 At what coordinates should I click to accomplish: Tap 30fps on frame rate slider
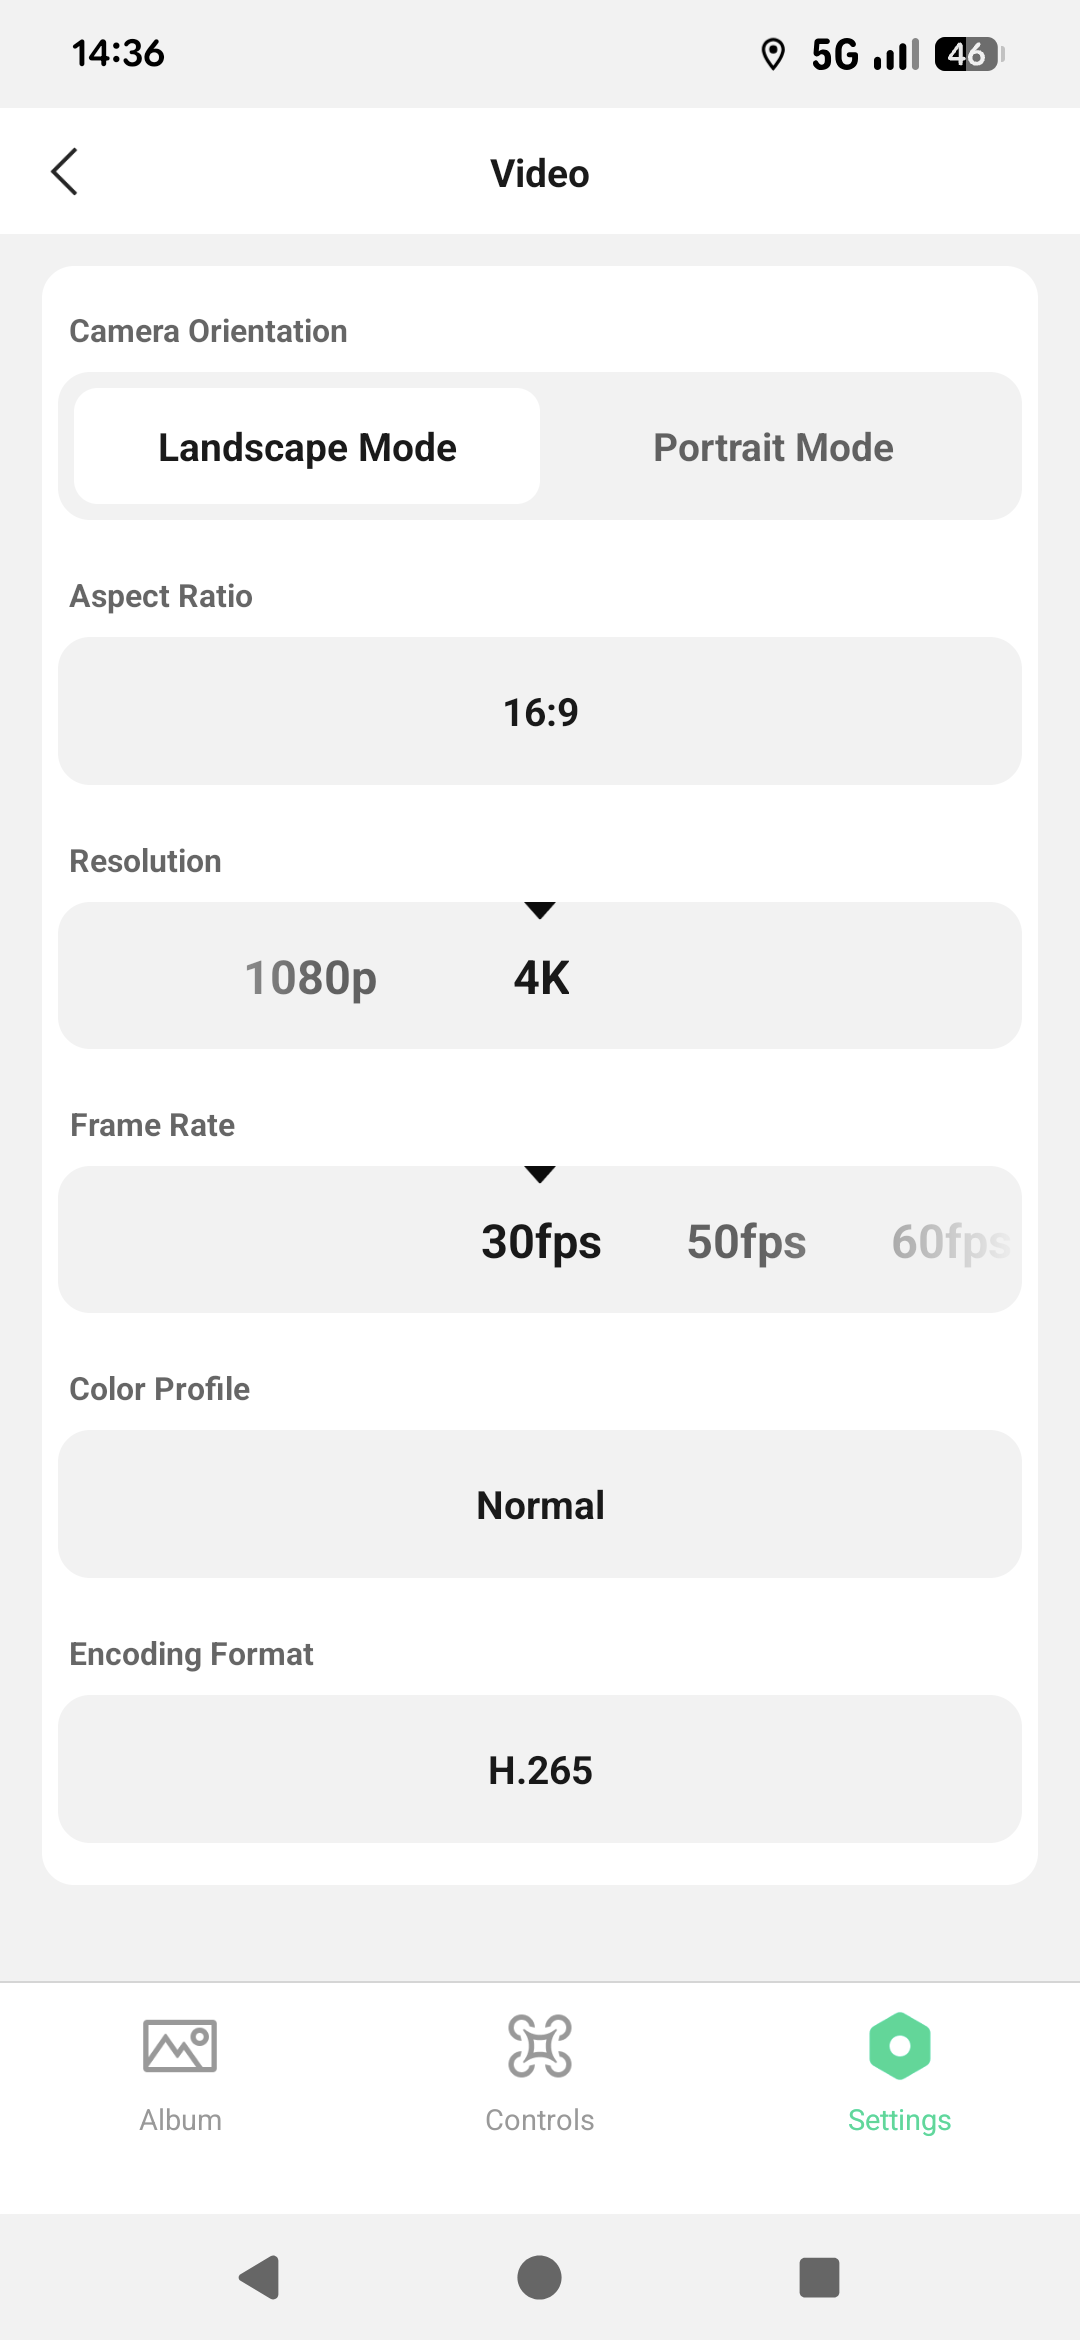(541, 1241)
